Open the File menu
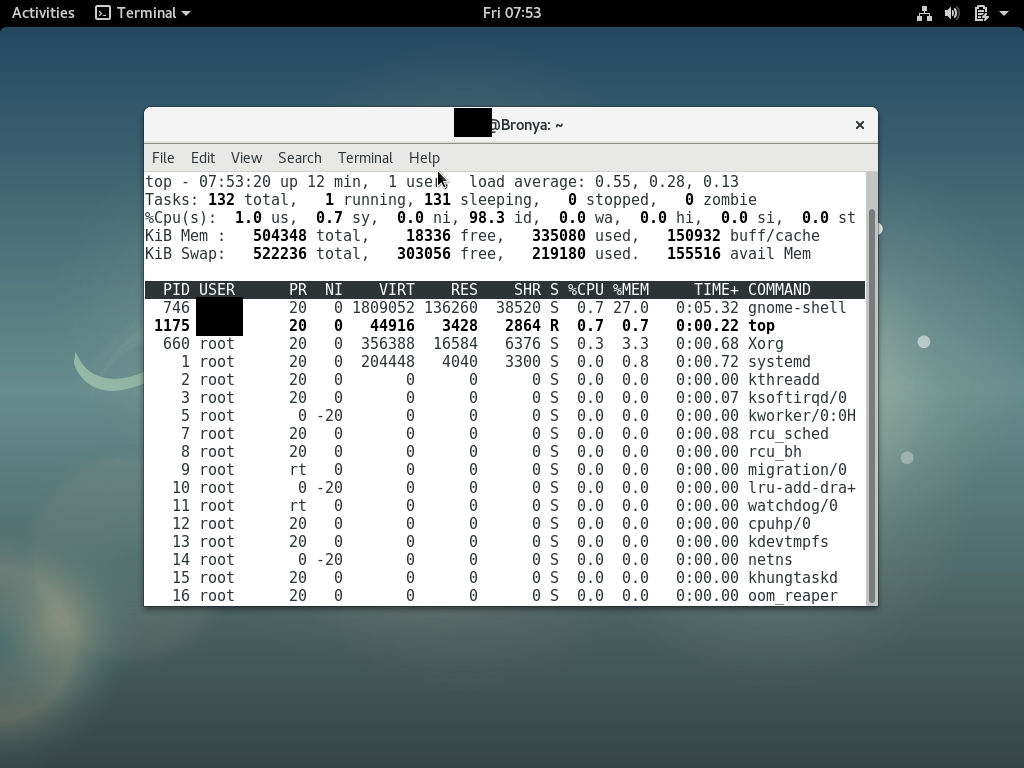The height and width of the screenshot is (768, 1024). click(162, 158)
